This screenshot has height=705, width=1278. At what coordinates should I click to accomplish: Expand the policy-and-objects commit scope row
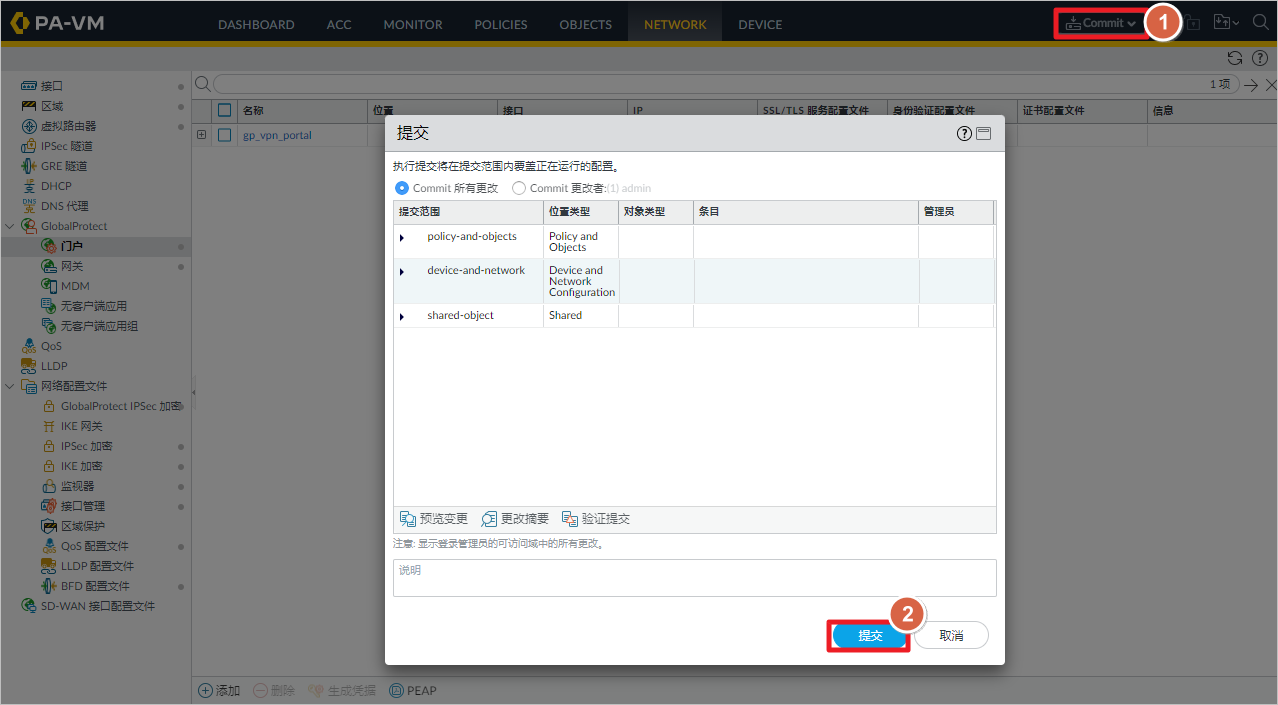tap(402, 238)
